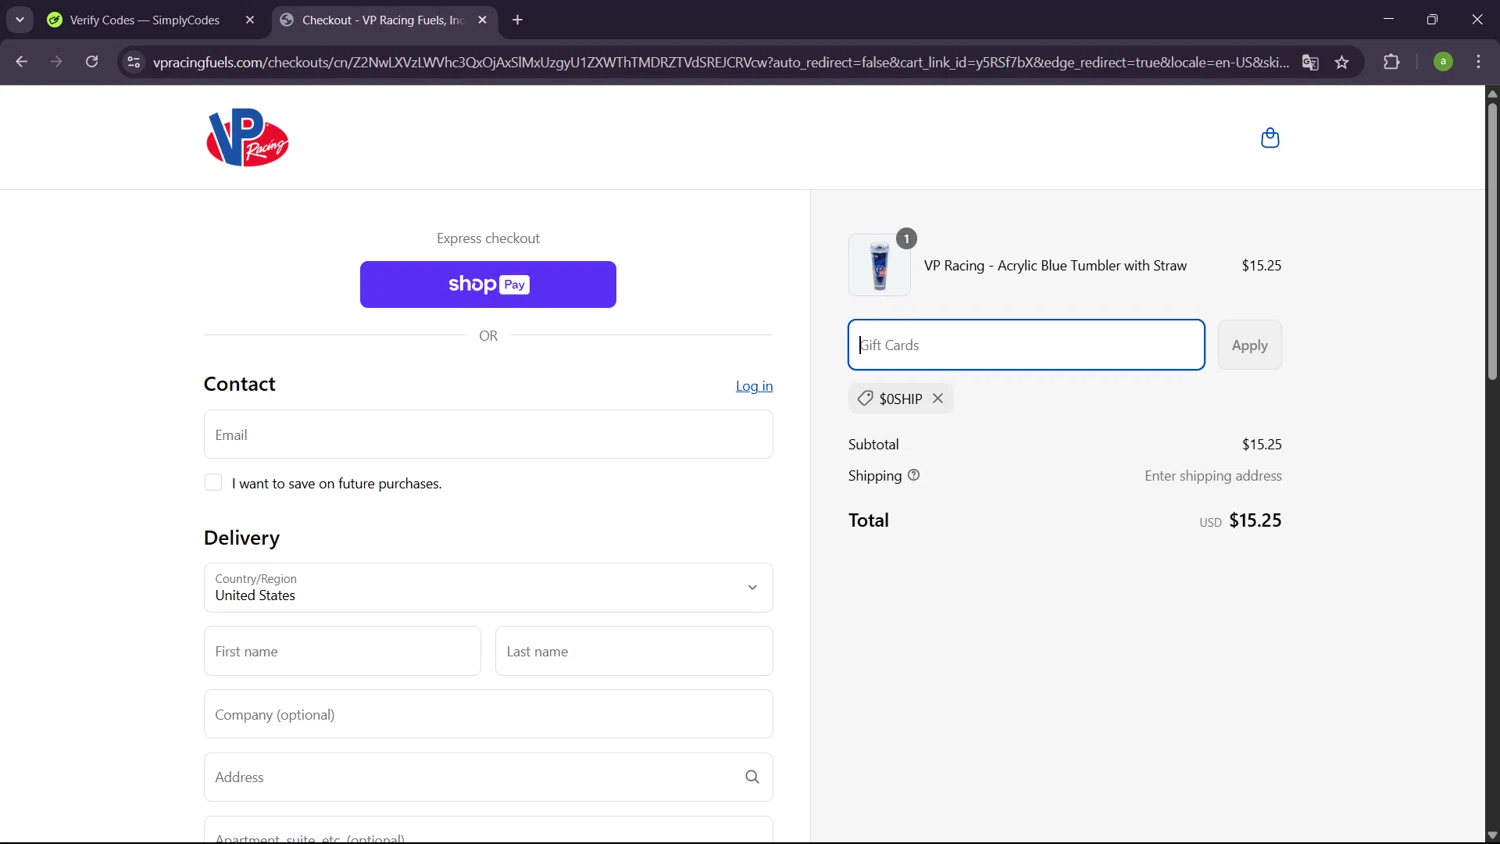Open a new browser tab

517,20
